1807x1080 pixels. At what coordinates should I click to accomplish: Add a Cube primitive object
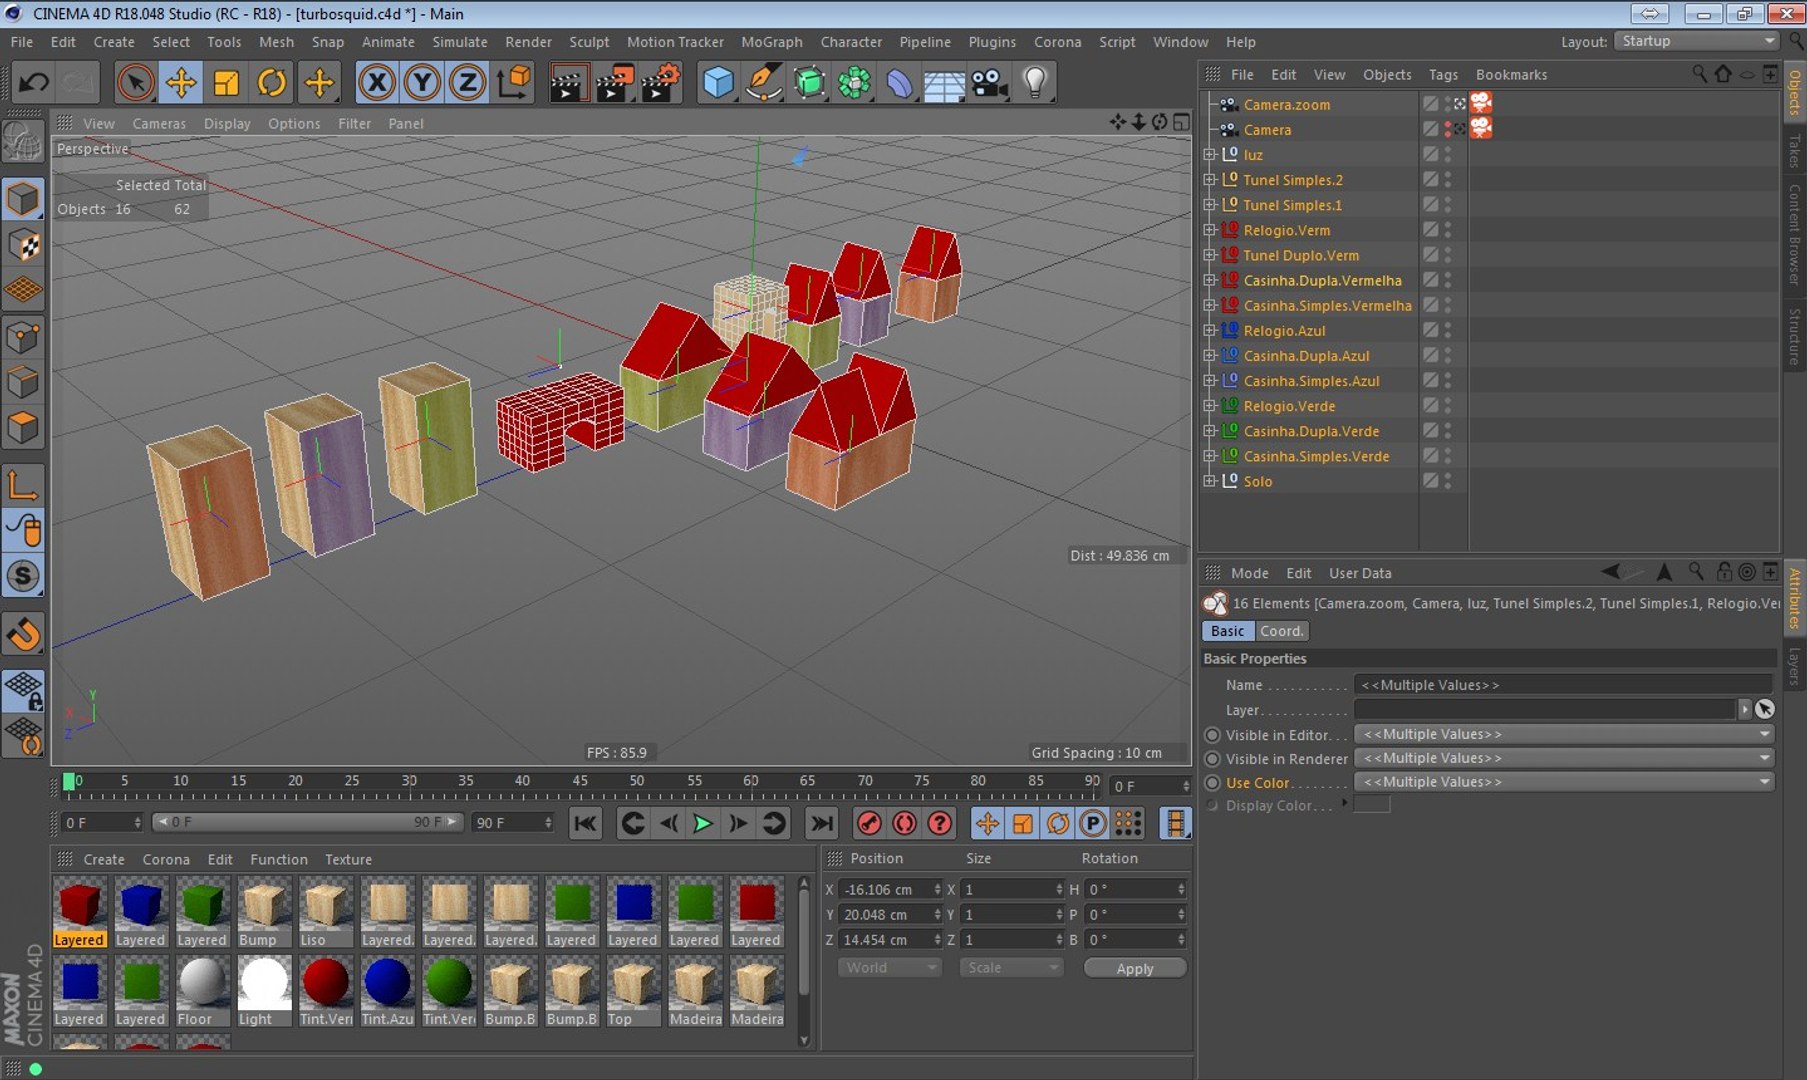(718, 82)
